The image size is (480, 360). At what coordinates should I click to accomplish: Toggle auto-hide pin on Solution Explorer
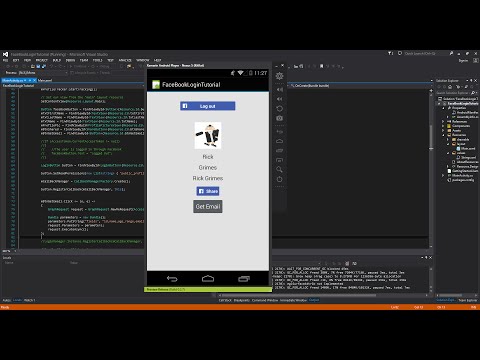tap(471, 81)
